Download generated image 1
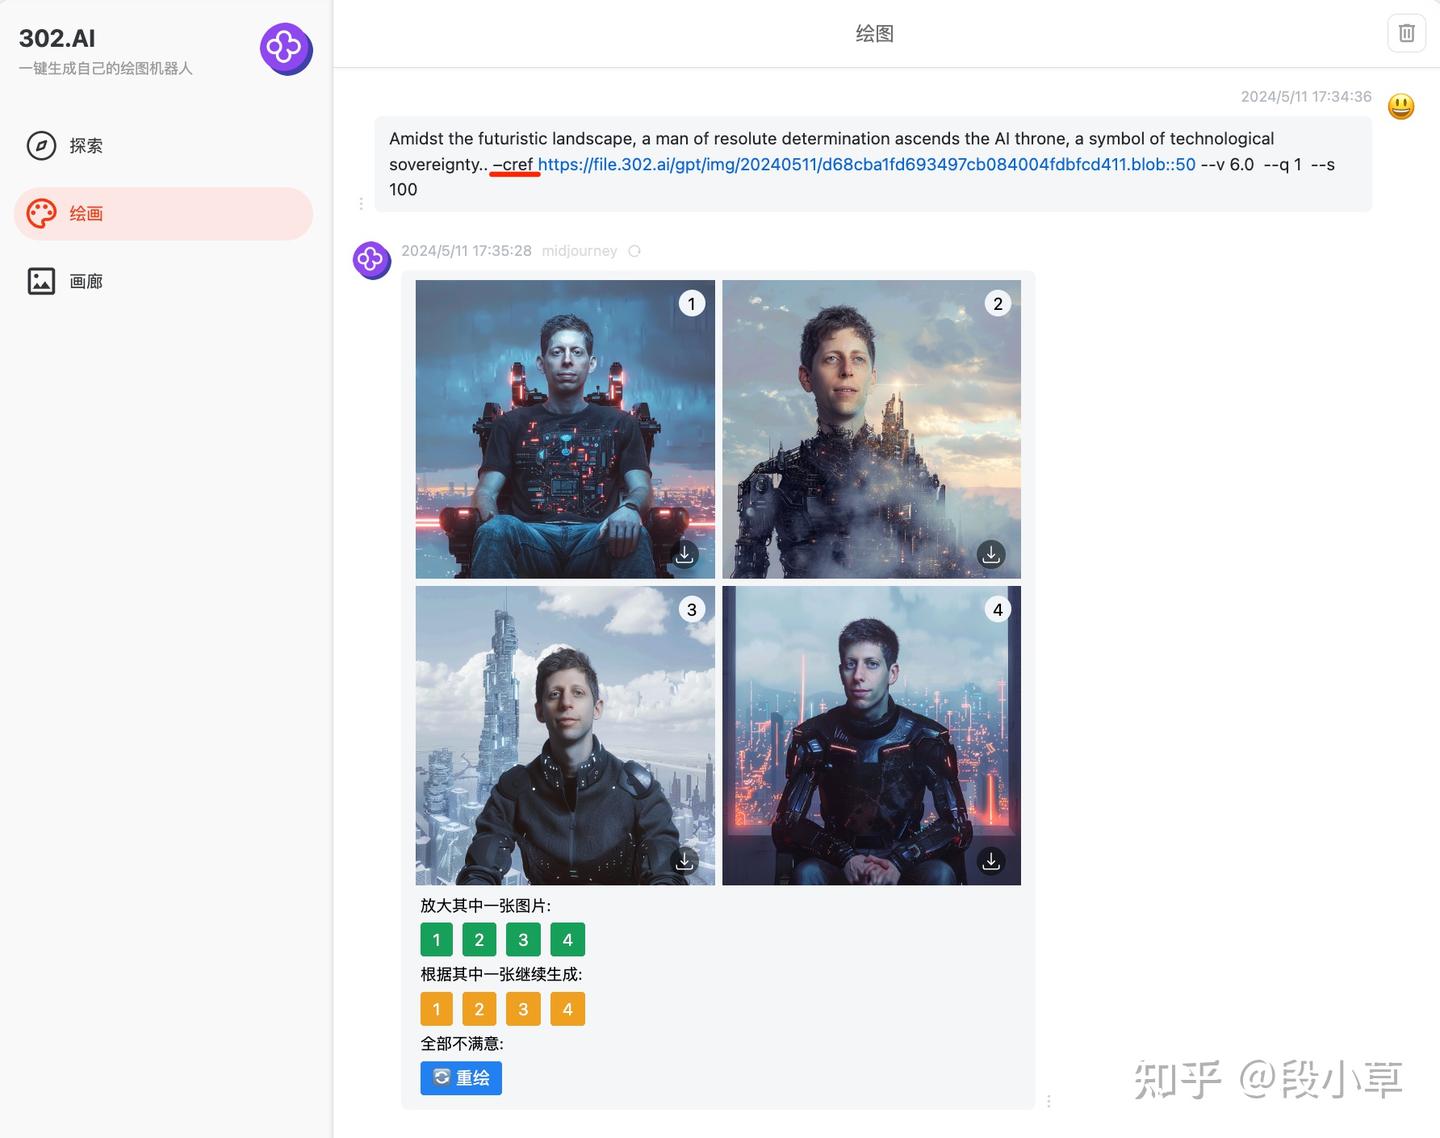The height and width of the screenshot is (1138, 1440). coord(684,554)
